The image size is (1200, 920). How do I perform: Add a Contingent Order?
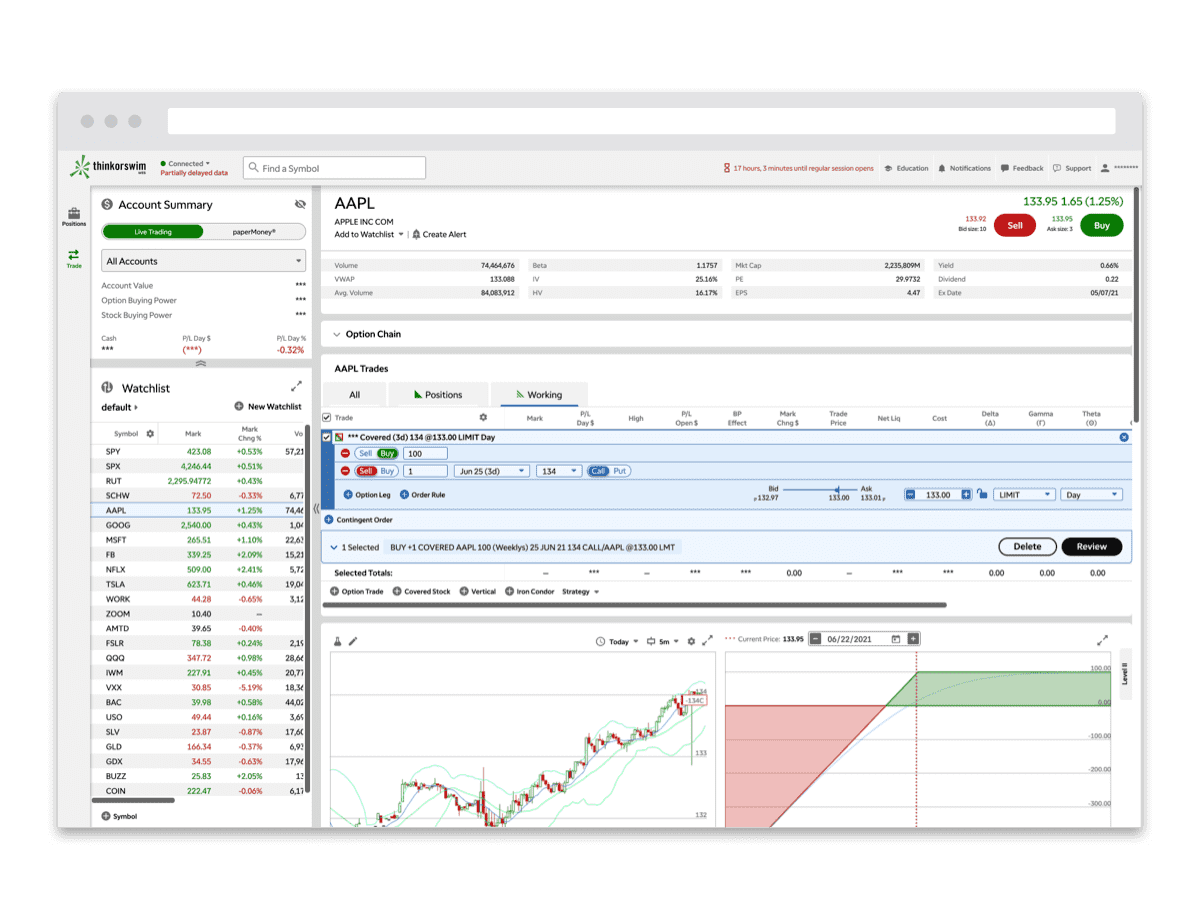[358, 520]
